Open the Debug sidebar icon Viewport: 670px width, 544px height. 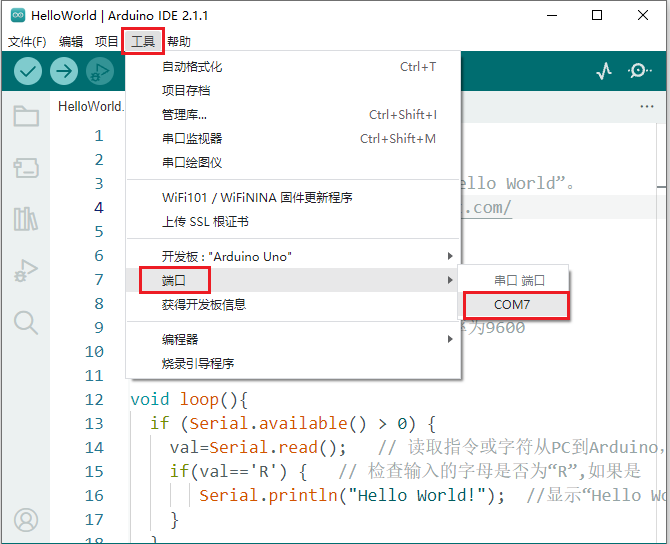tap(26, 271)
